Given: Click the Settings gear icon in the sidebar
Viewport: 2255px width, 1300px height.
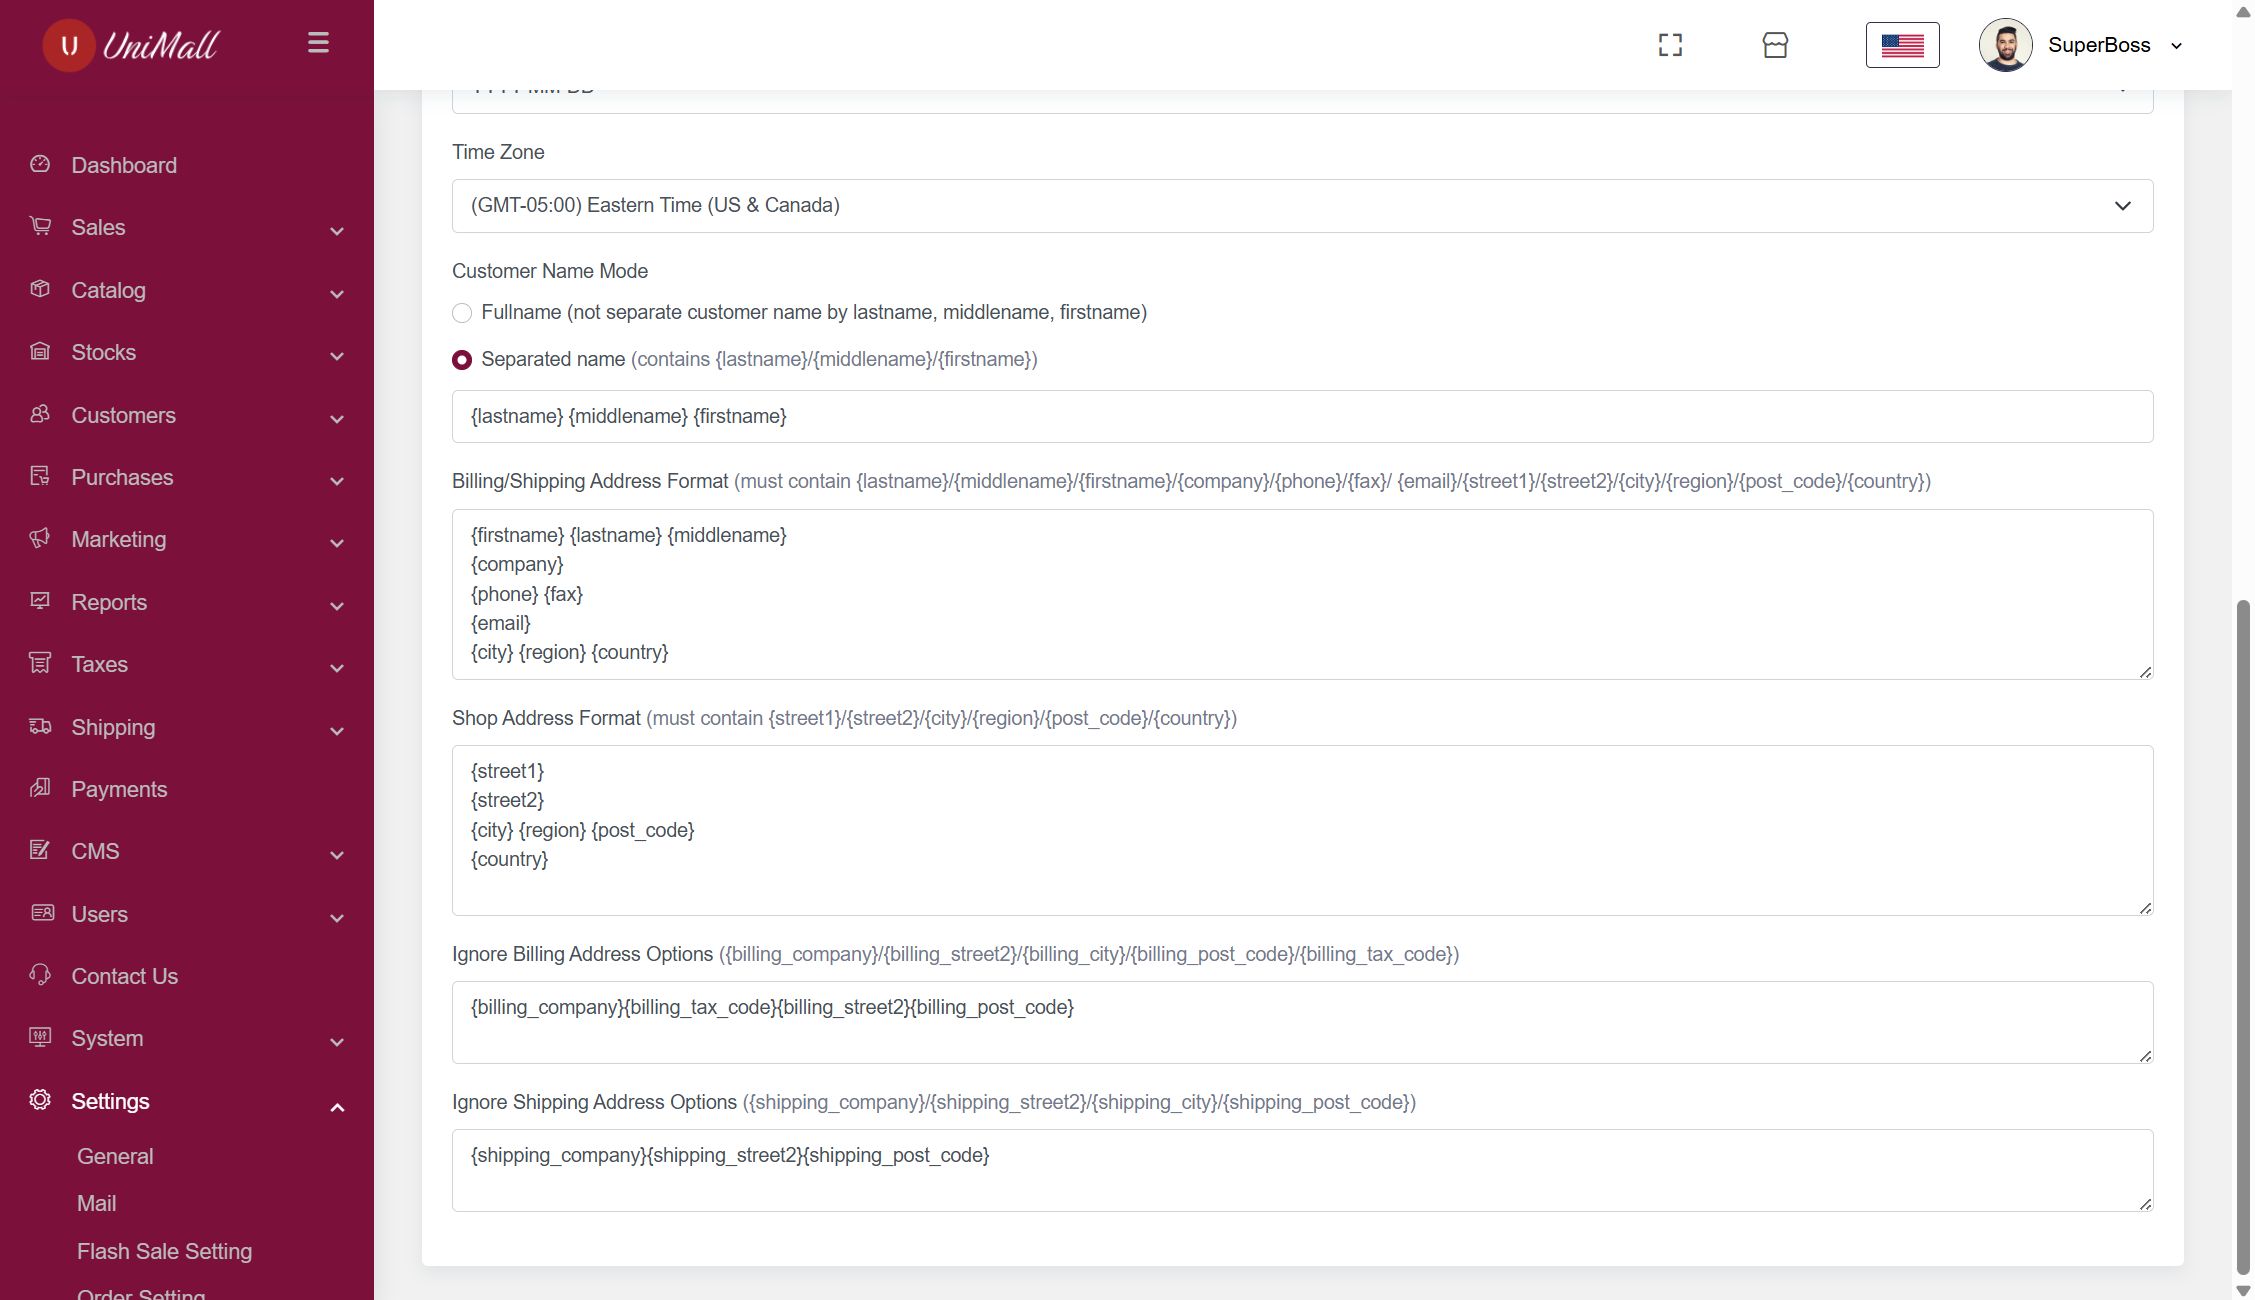Looking at the screenshot, I should pyautogui.click(x=40, y=1100).
